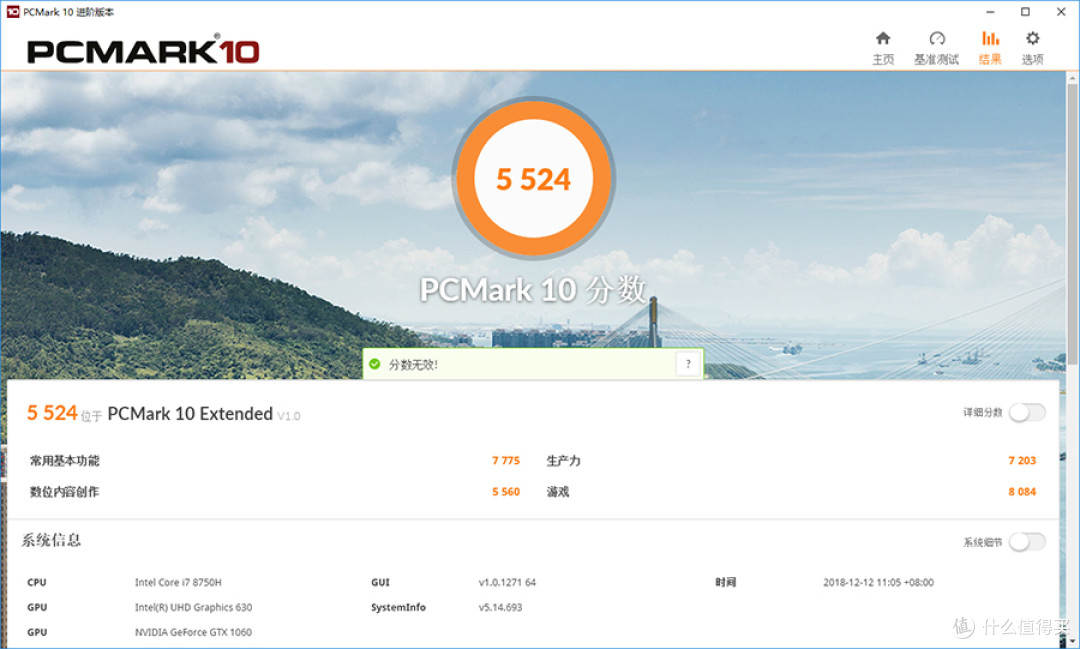Open the 基准测试 benchmark gauge icon
Image resolution: width=1080 pixels, height=649 pixels.
click(x=937, y=39)
